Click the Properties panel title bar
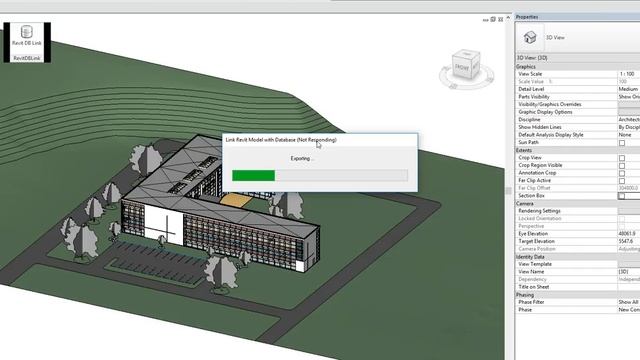Viewport: 640px width, 360px height. 578,17
